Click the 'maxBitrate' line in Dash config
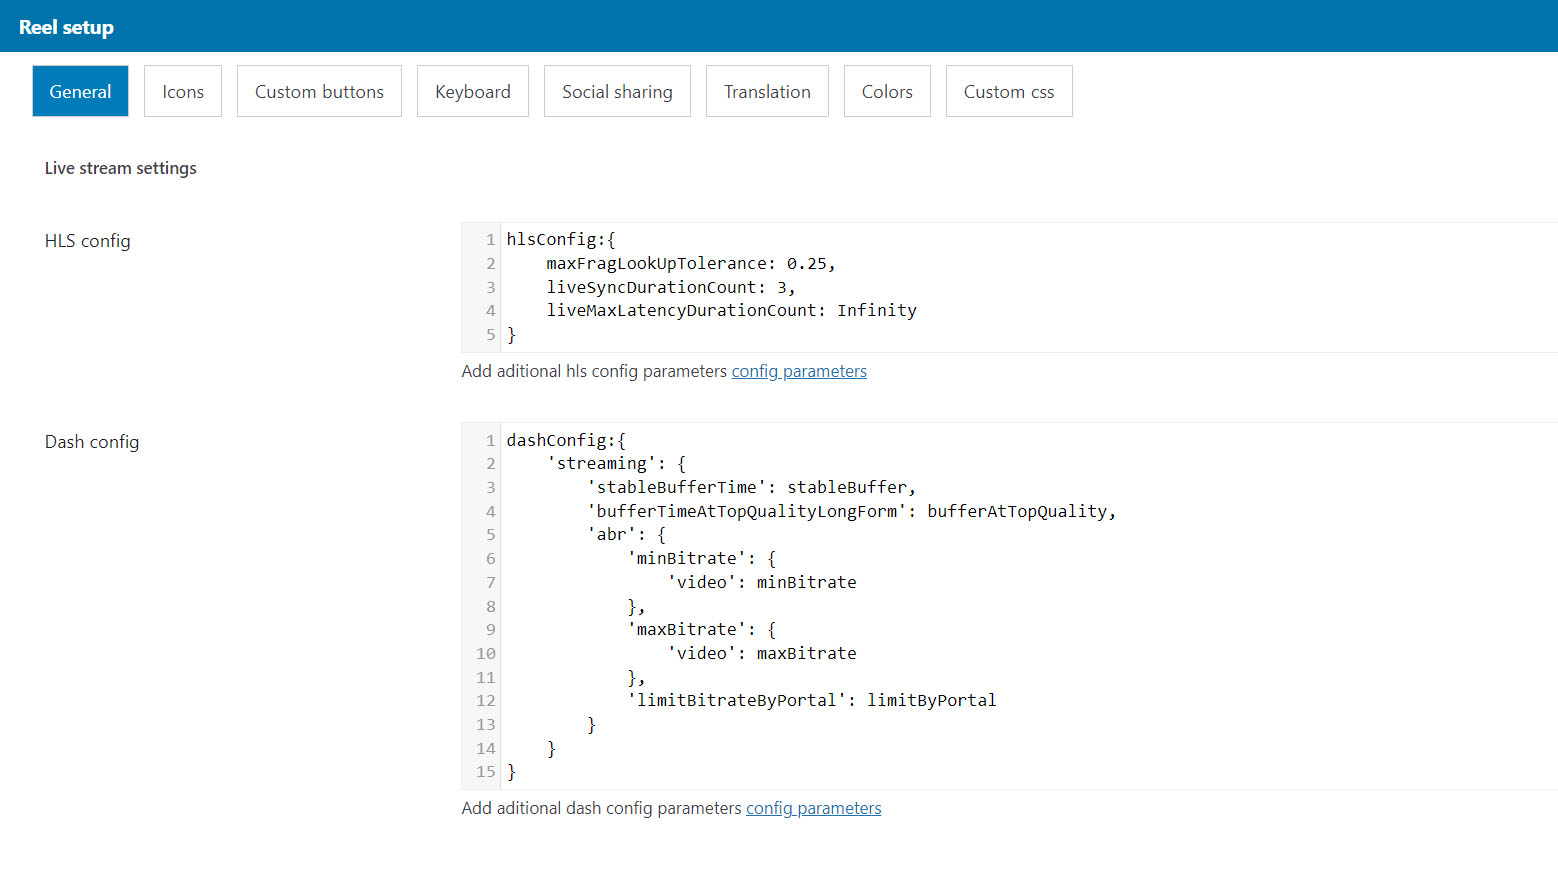Image resolution: width=1558 pixels, height=873 pixels. point(701,630)
